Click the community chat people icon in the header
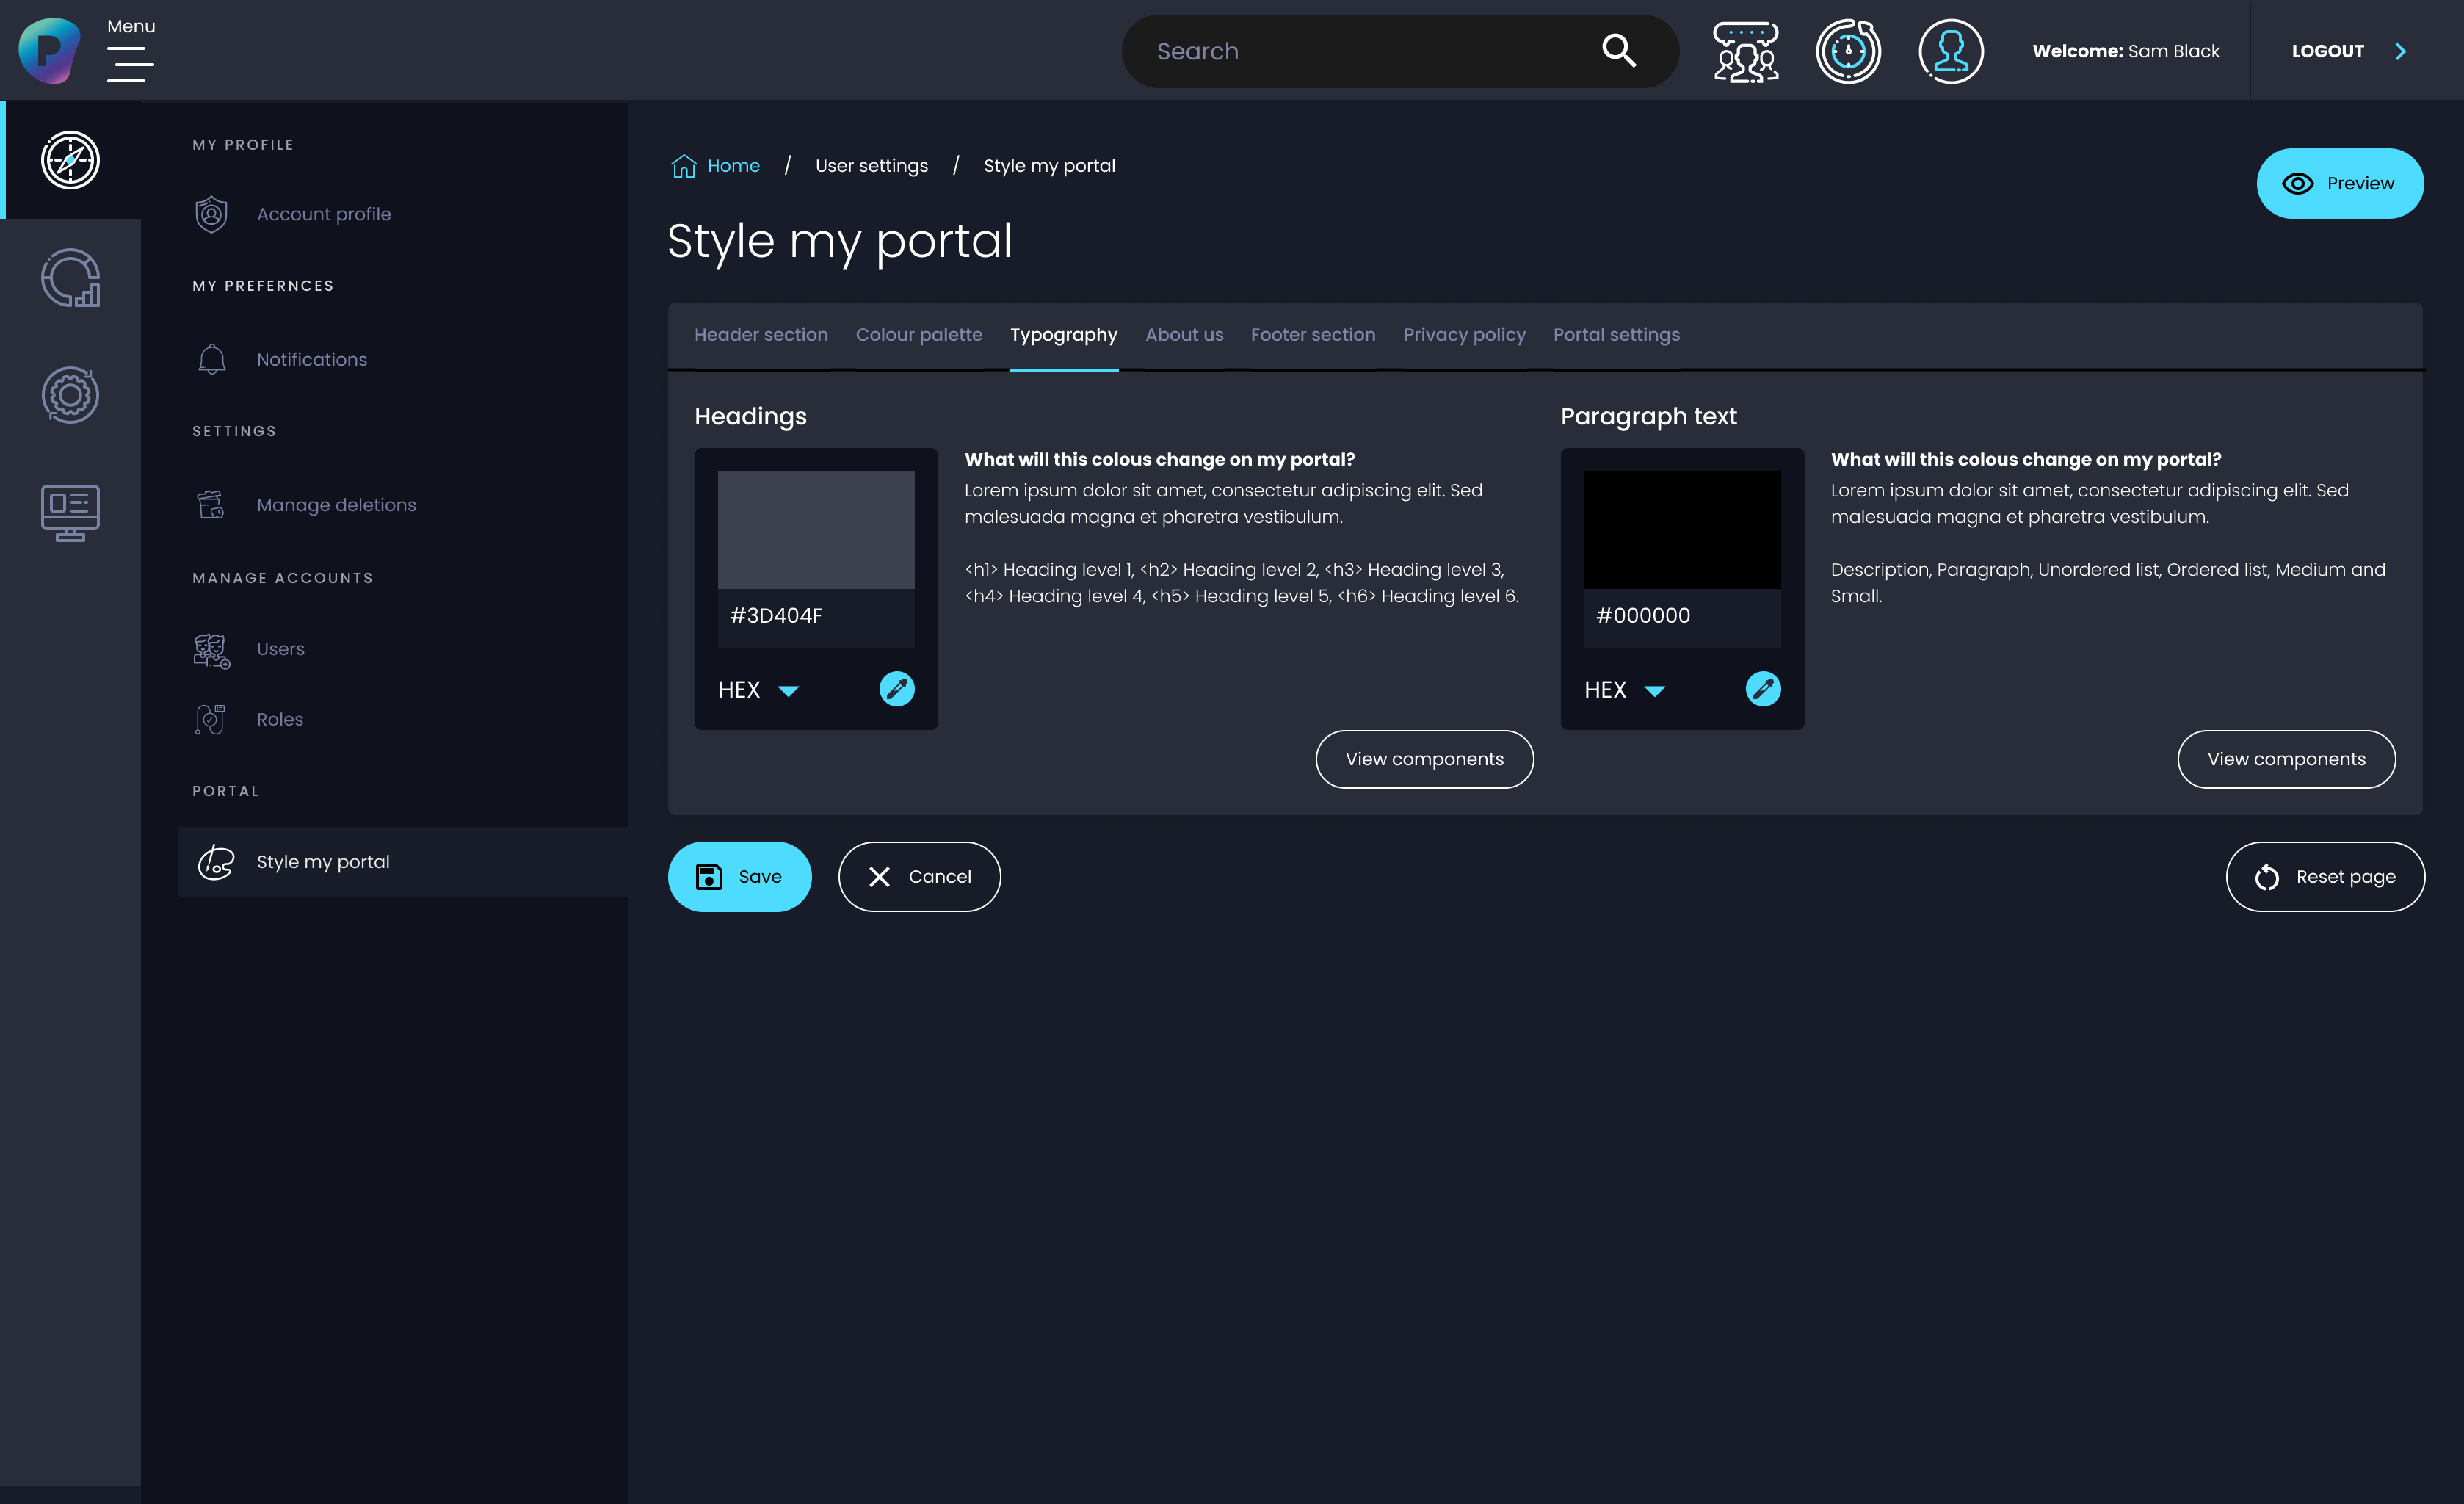 point(1746,51)
